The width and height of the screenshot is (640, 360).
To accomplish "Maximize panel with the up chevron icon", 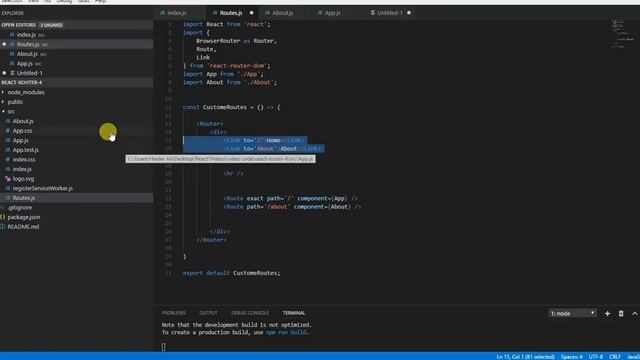I will 635,313.
